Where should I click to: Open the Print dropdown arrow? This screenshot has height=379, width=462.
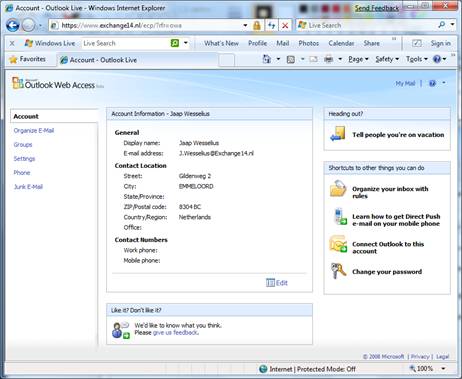pos(340,59)
